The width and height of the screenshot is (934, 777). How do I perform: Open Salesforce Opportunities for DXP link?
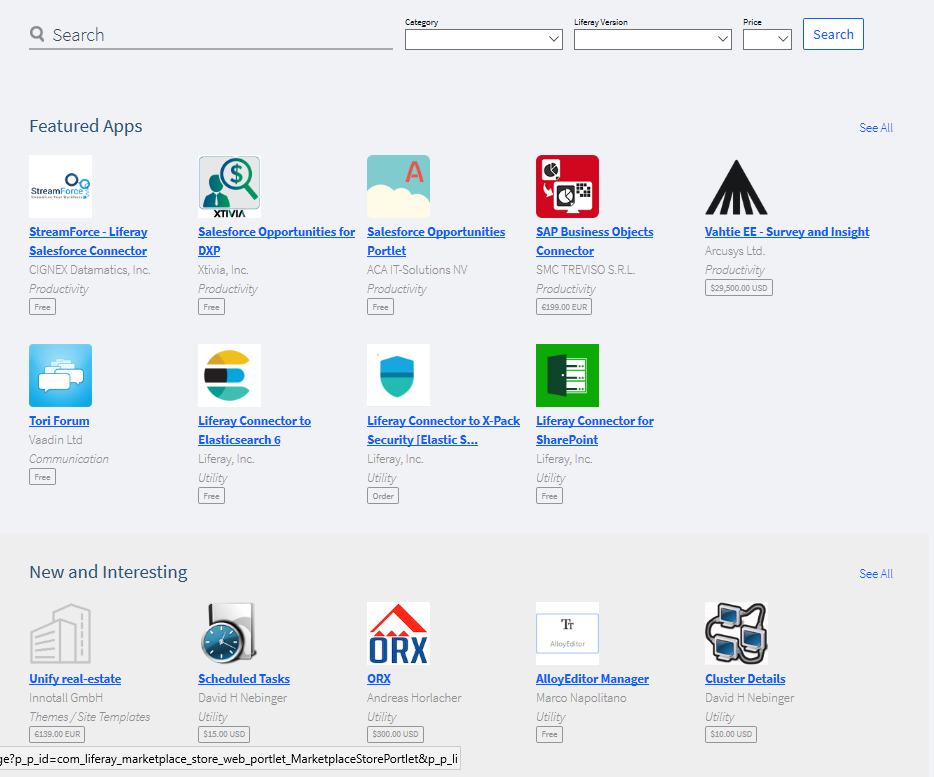276,241
